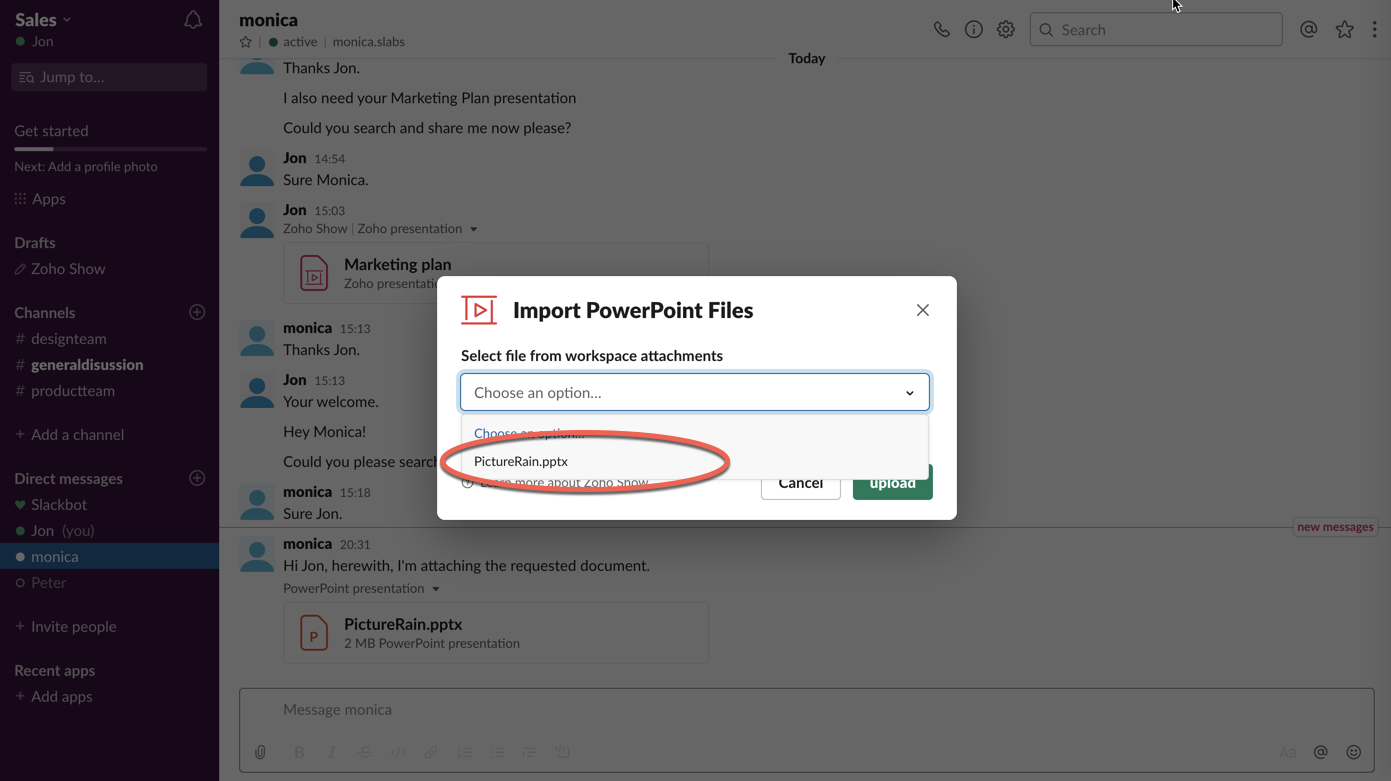Add a new channel plus icon
The width and height of the screenshot is (1391, 781).
[x=197, y=313]
